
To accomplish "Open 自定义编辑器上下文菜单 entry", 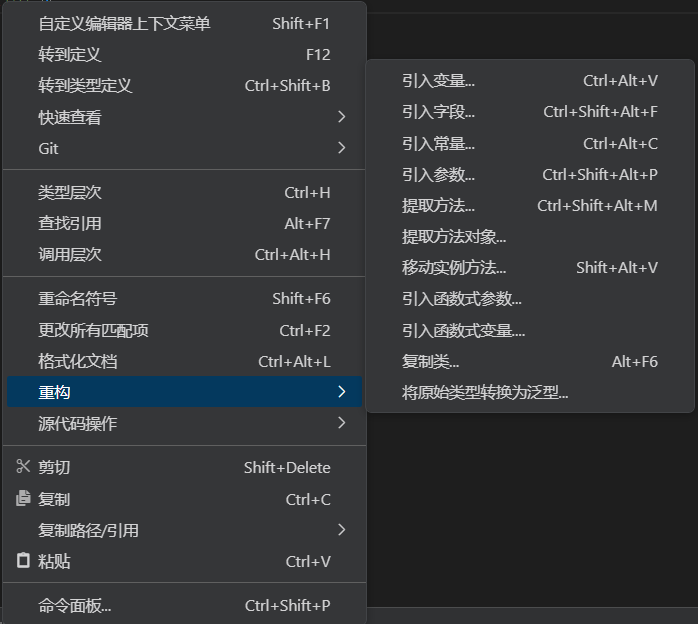I will click(x=184, y=24).
